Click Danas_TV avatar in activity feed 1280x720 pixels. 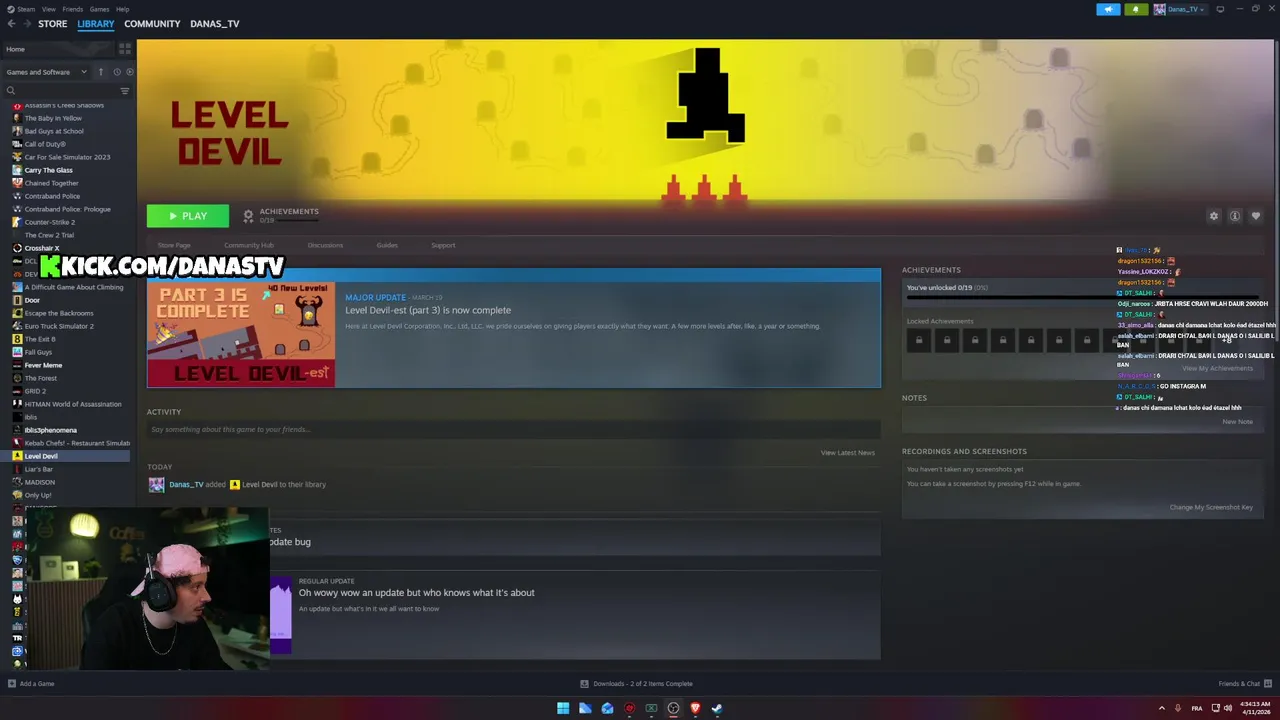coord(156,485)
